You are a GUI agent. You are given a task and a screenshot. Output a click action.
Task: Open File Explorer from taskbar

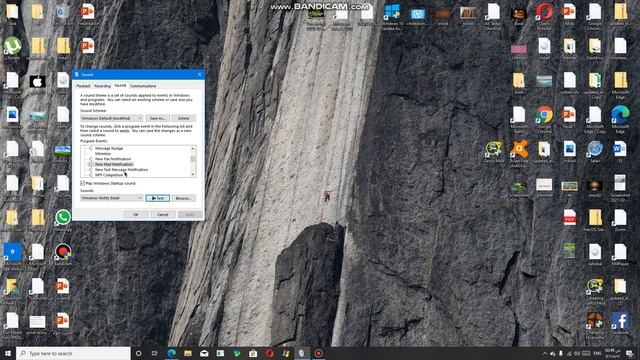tap(188, 353)
